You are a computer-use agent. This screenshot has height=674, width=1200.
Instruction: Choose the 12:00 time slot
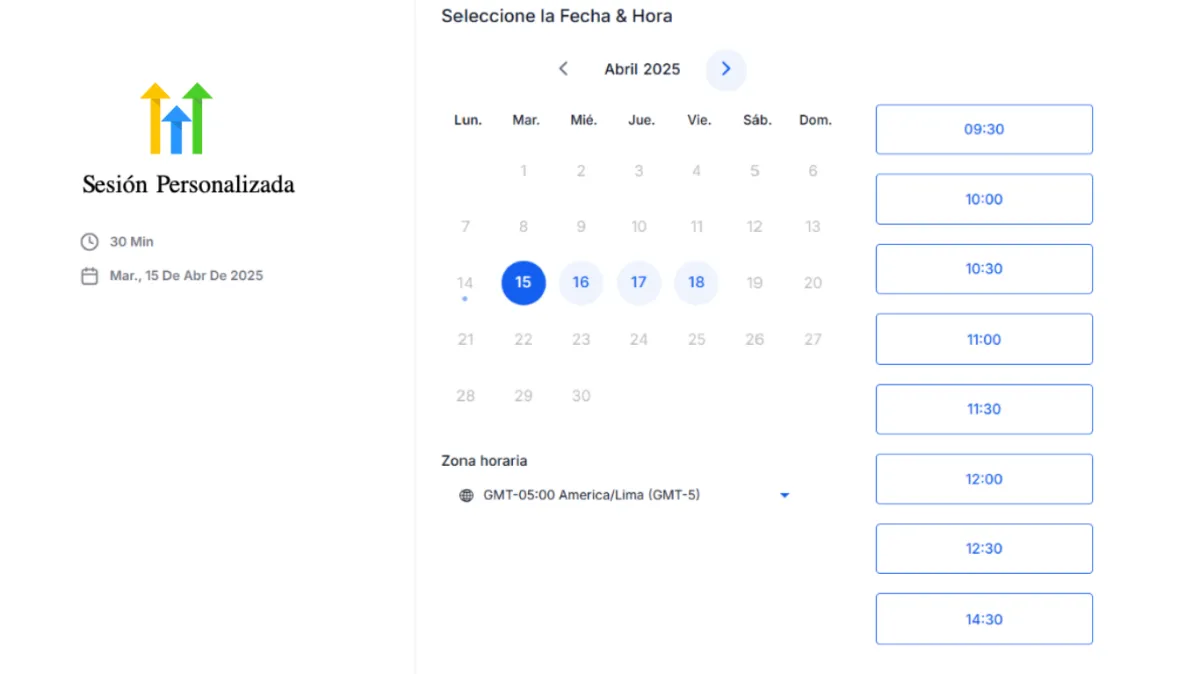[x=984, y=479]
